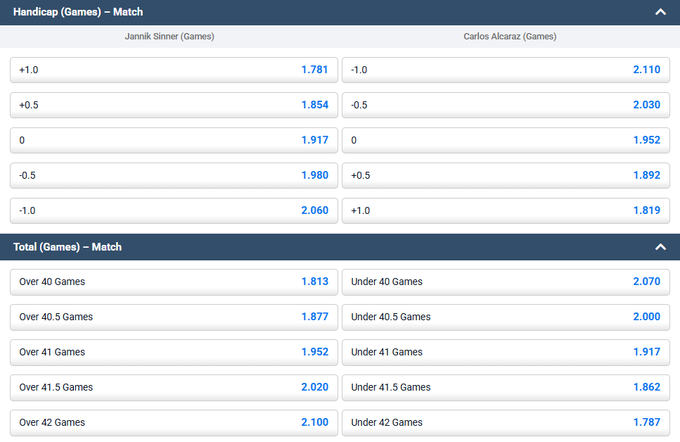680x442 pixels.
Task: Bet on Alcaraz +1.0 handicap at 1.819
Action: tap(505, 210)
